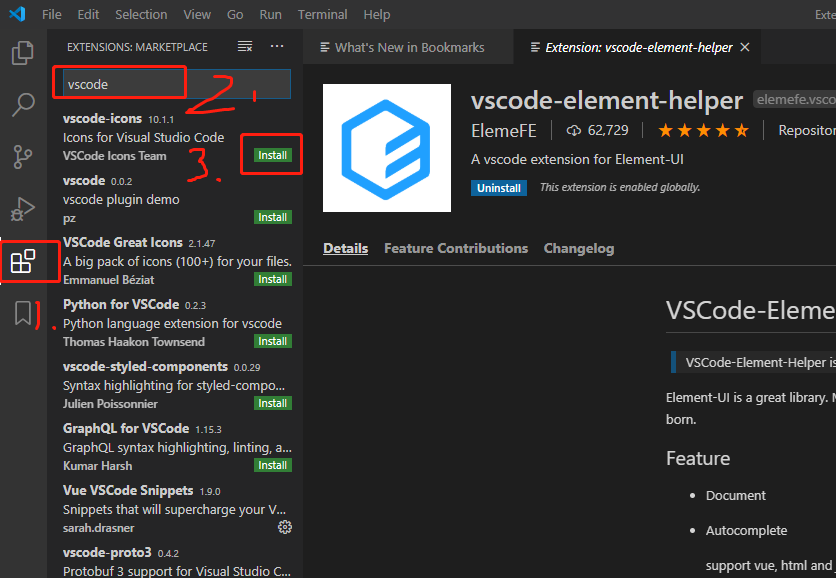Select VSCode Great Icons list entry

click(x=175, y=261)
